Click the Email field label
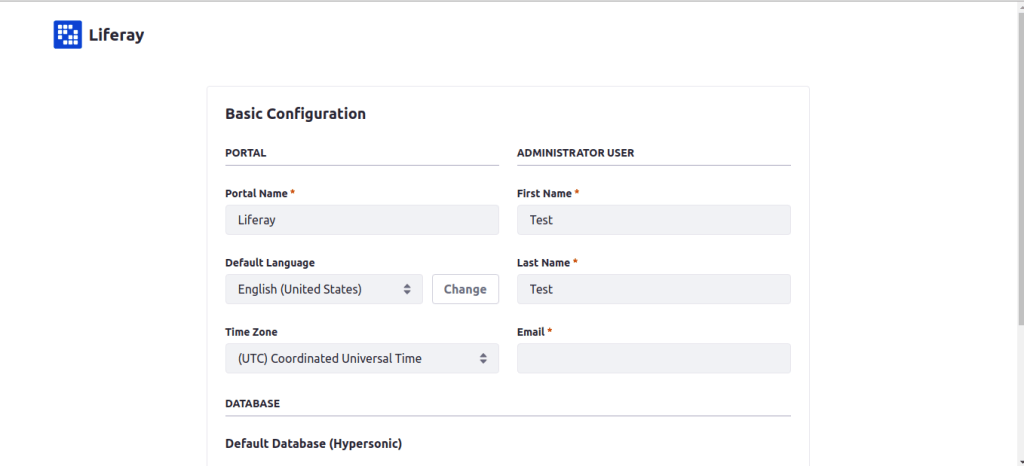This screenshot has width=1024, height=466. point(532,332)
